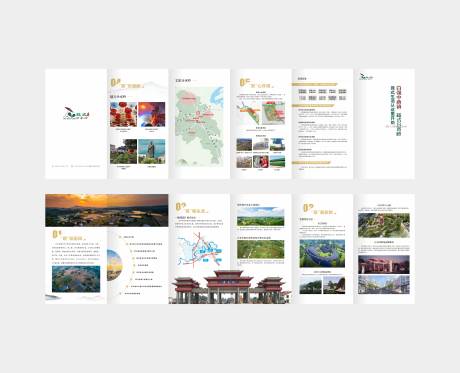The image size is (460, 373).
Task: Open the wide sunset aerial panorama banner
Action: click(107, 210)
